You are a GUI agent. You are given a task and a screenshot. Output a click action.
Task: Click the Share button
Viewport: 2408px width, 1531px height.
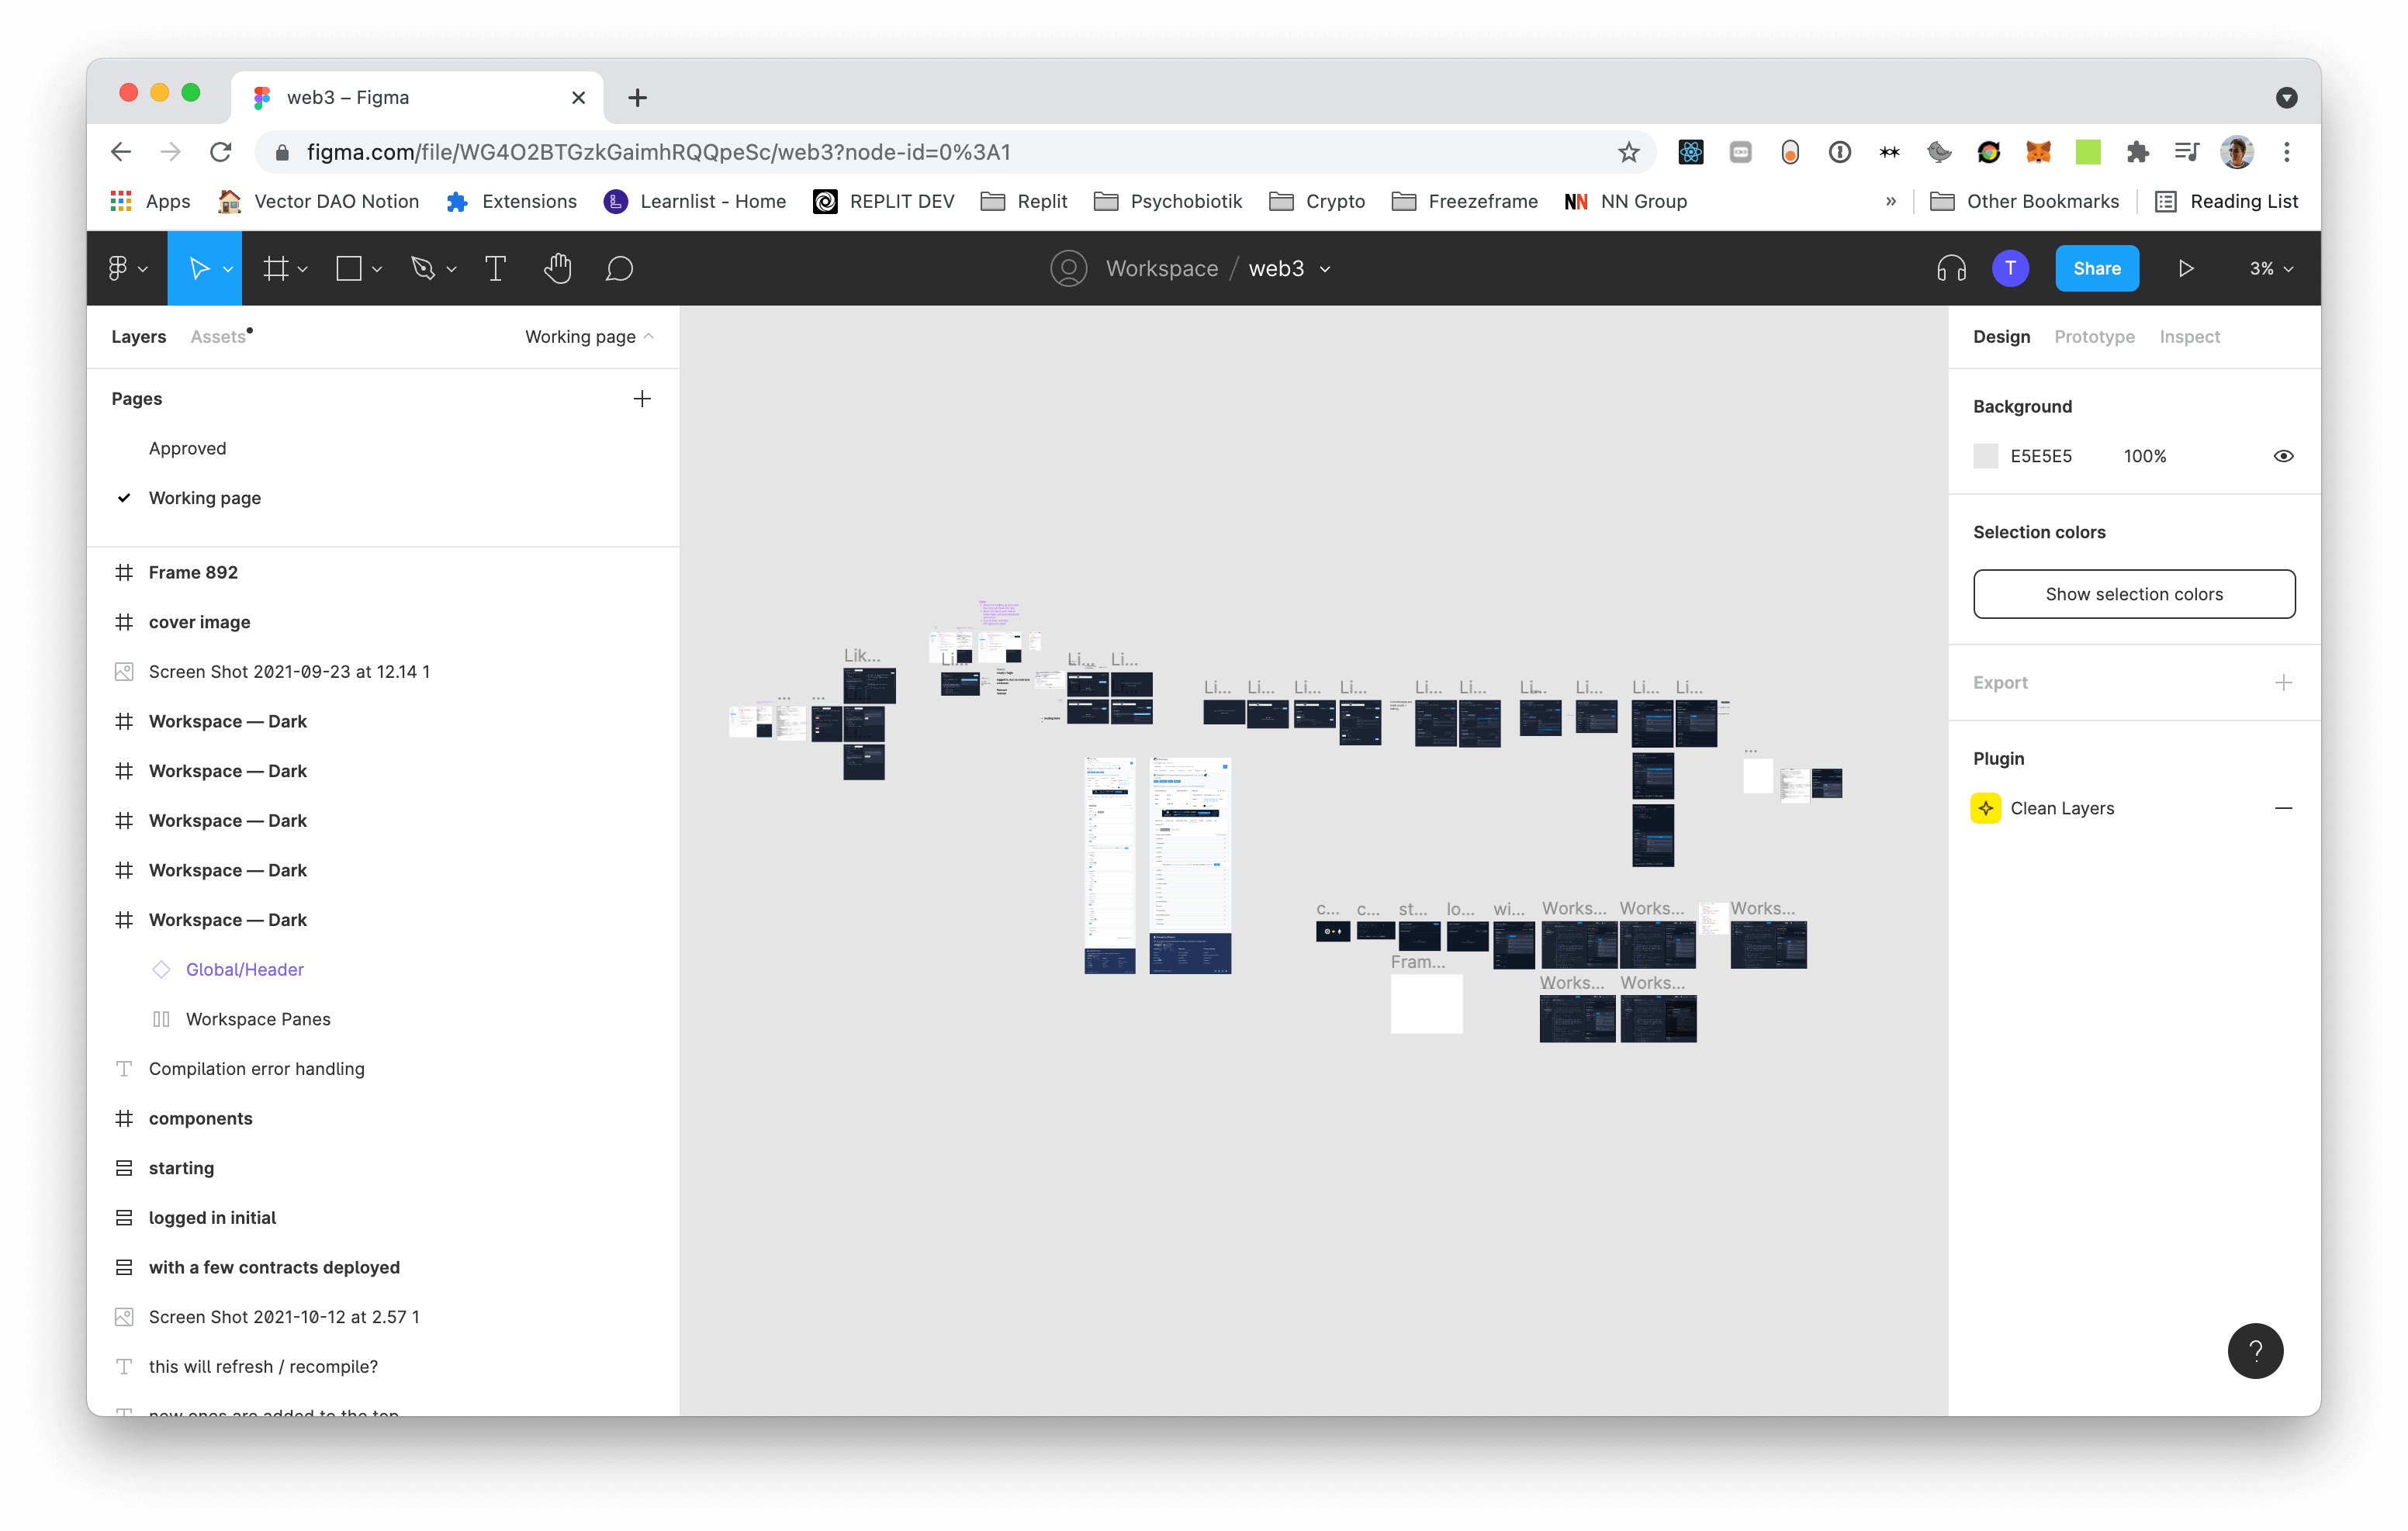(x=2096, y=268)
